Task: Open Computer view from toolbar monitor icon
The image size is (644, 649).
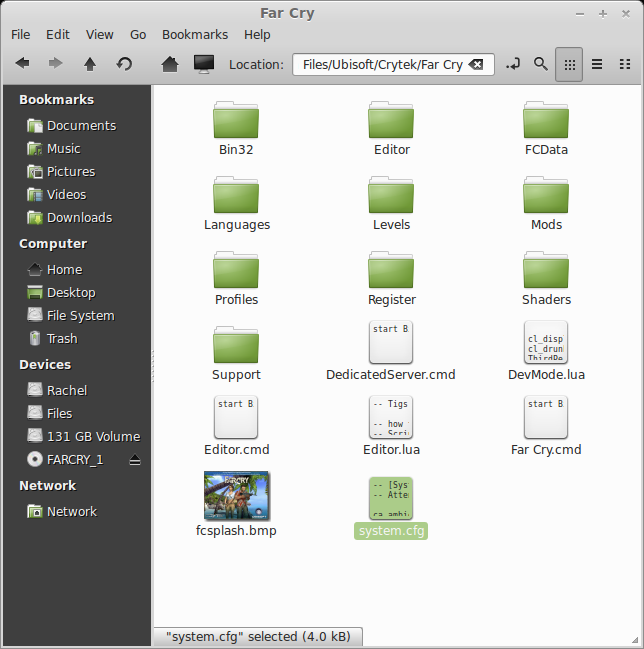Action: 204,64
